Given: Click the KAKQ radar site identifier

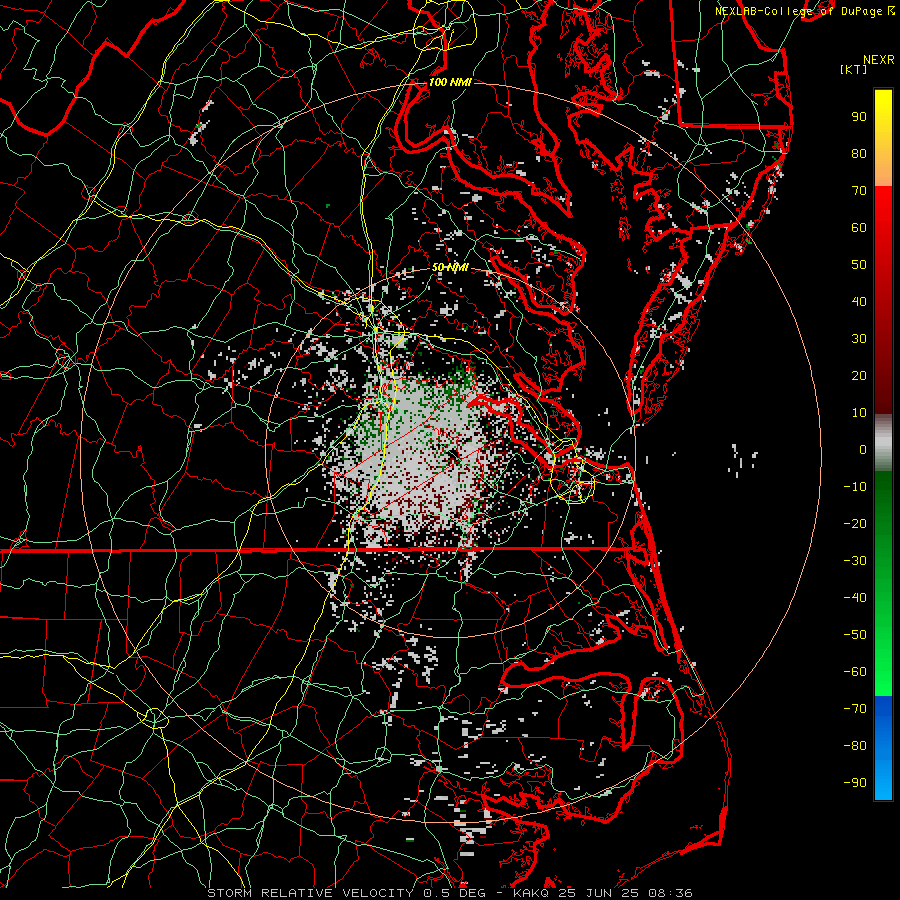Looking at the screenshot, I should (x=529, y=893).
